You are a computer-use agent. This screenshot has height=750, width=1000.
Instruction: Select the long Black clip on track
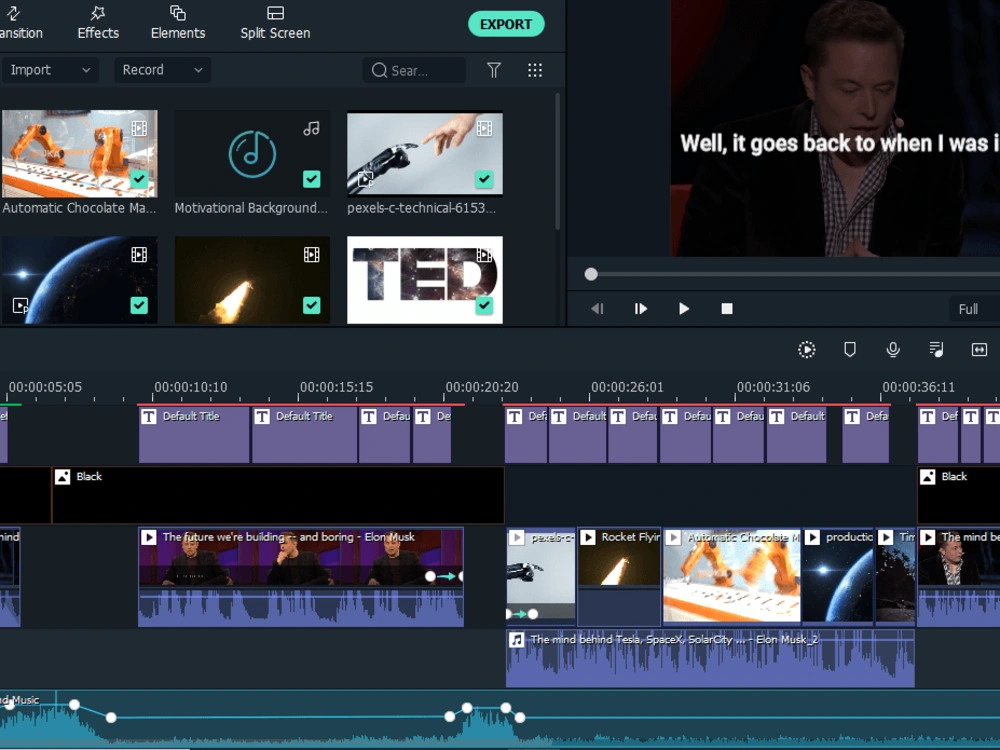click(x=277, y=495)
